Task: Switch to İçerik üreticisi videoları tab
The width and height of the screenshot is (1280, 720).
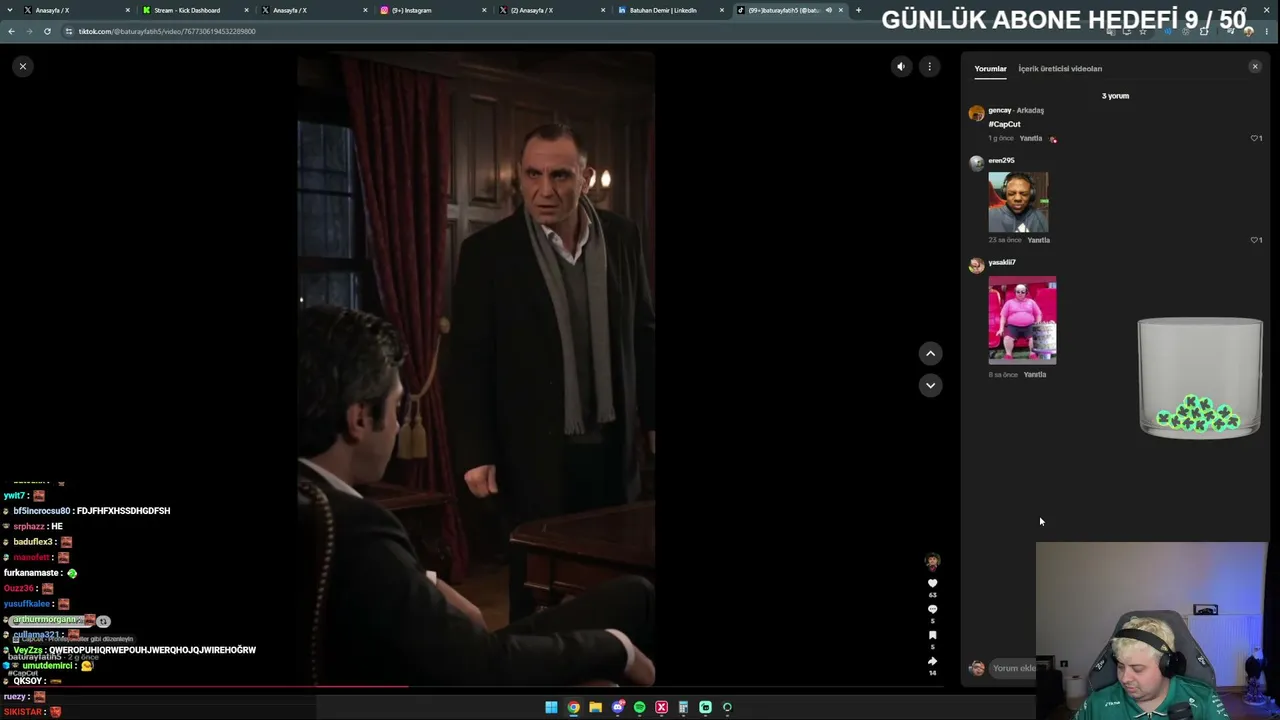Action: [x=1060, y=69]
